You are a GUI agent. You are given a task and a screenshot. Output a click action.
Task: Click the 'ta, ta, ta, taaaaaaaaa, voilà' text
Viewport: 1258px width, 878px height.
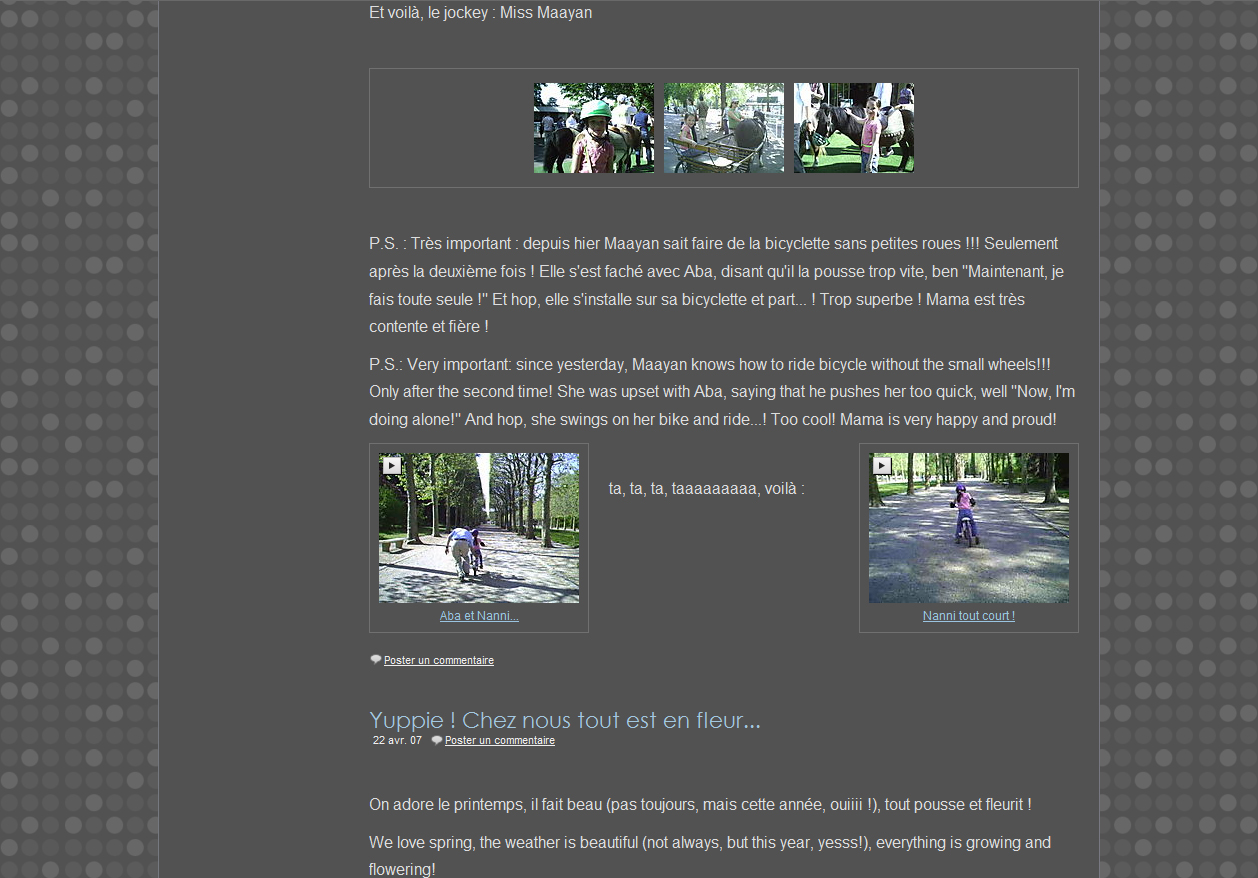coord(706,489)
